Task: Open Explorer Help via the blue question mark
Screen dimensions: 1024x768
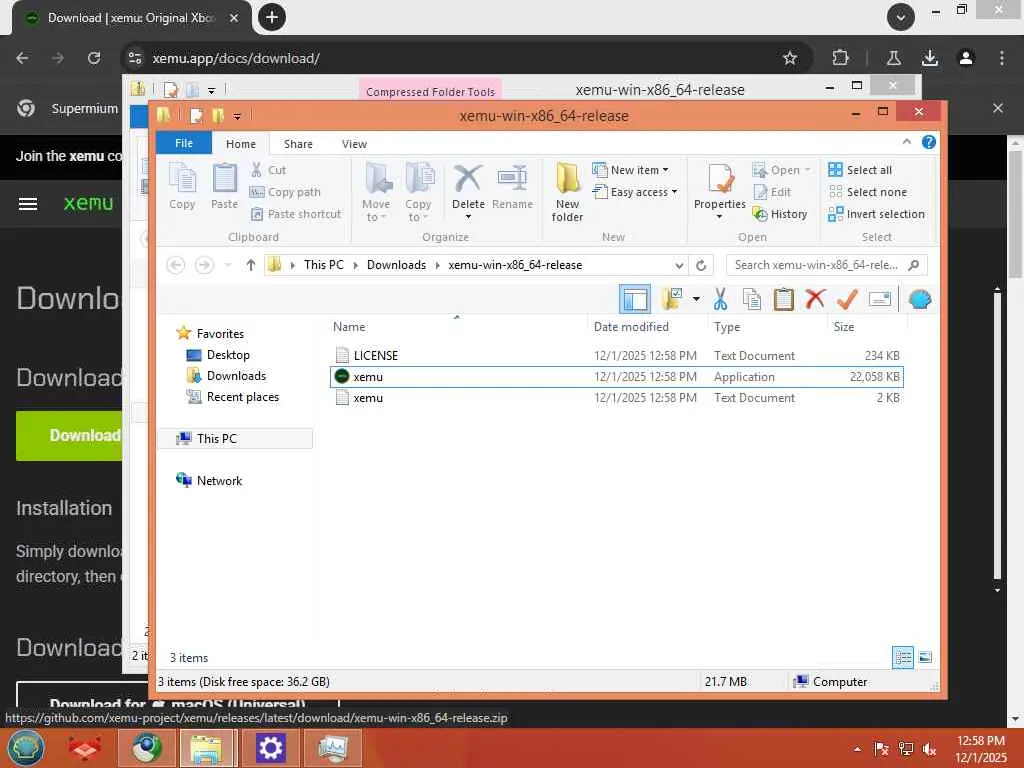Action: point(929,142)
